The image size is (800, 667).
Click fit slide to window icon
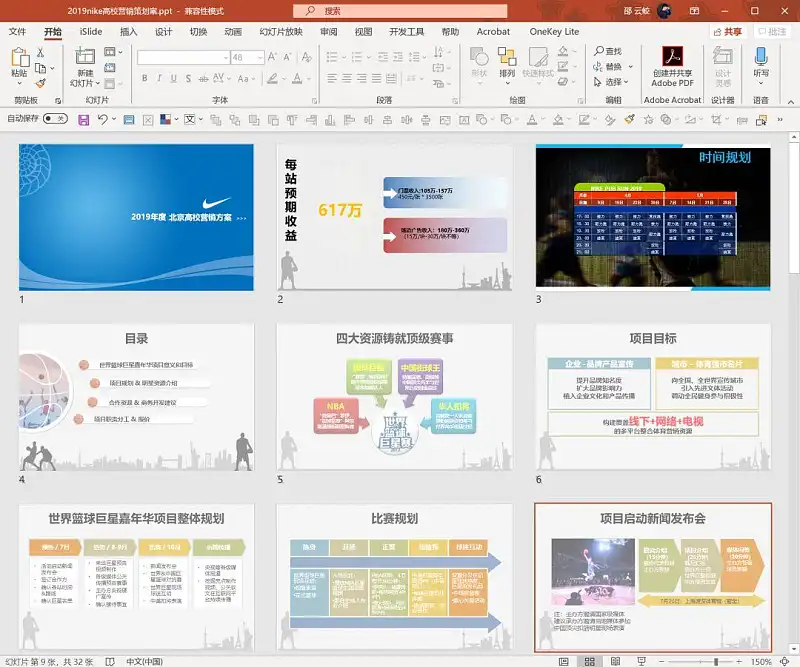(x=785, y=661)
